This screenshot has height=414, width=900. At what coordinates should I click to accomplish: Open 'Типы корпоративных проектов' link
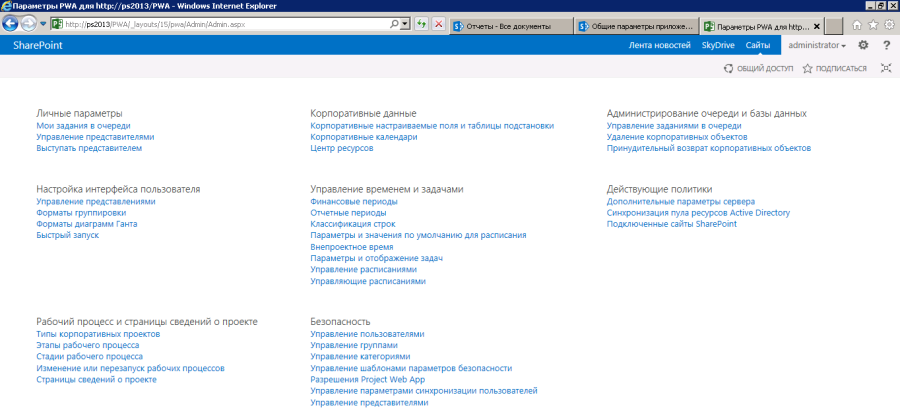tap(98, 334)
